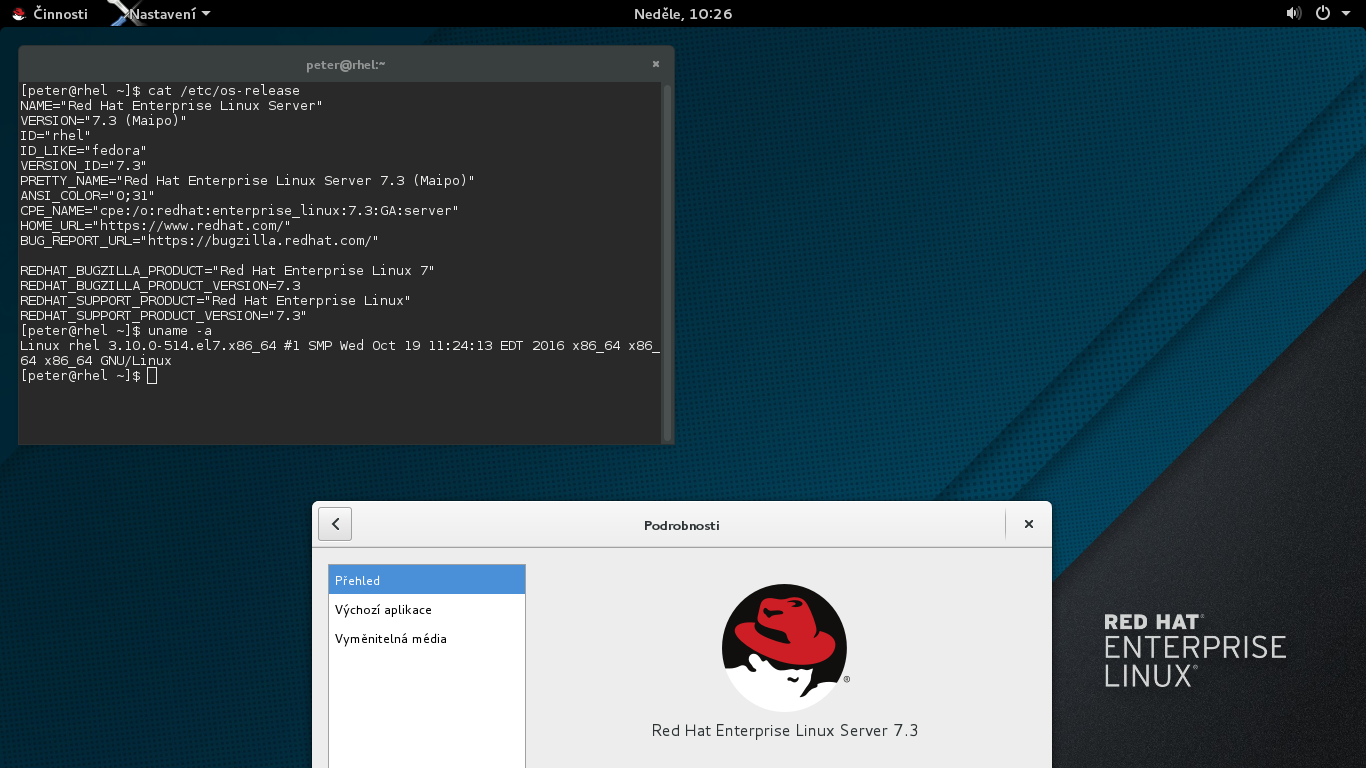The width and height of the screenshot is (1366, 768).
Task: Click the text Red Hat Enterprise Linux Server 7.3
Action: coord(785,730)
